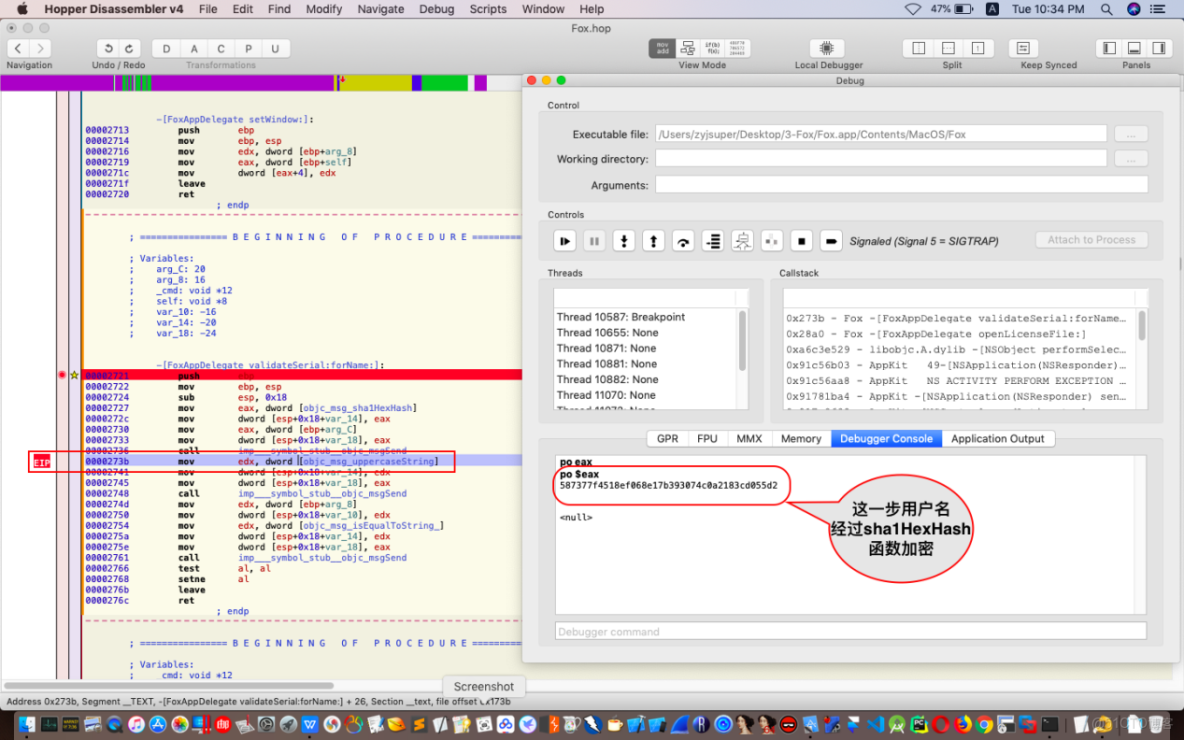Click the Undo arrow in Hopper toolbar
Image resolution: width=1184 pixels, height=740 pixels.
click(109, 47)
